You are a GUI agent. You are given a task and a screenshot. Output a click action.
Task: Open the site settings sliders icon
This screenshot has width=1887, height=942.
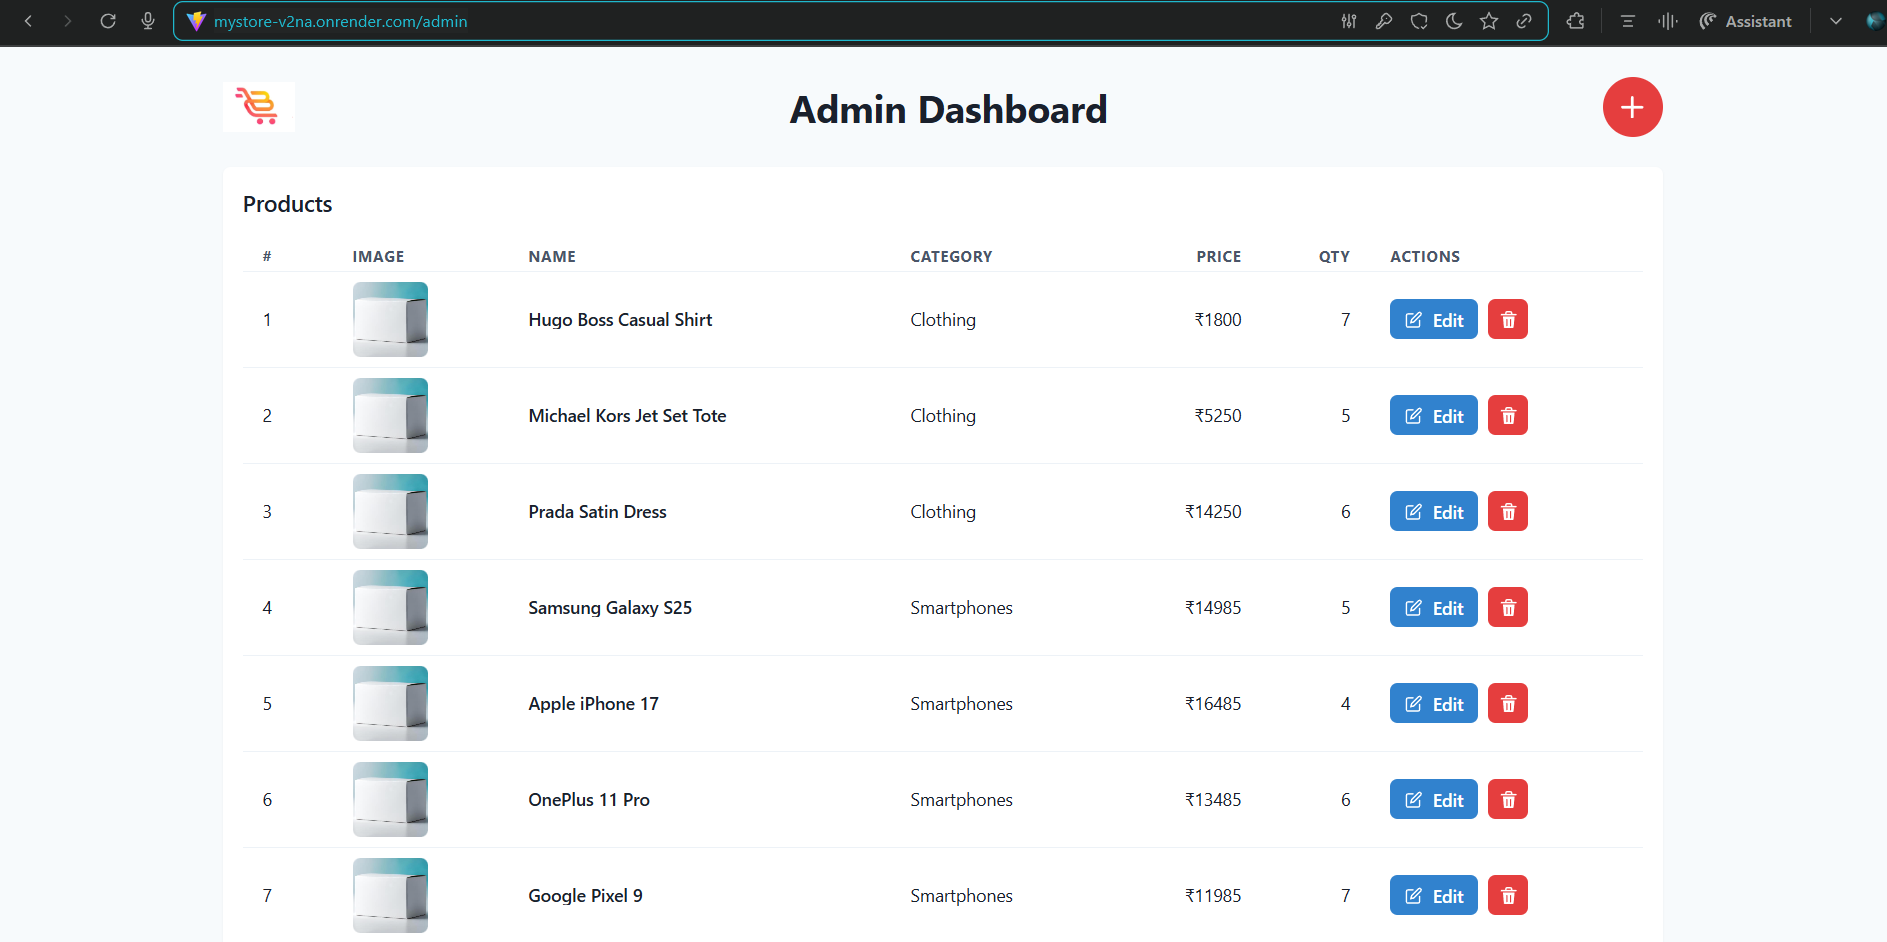(x=1349, y=21)
